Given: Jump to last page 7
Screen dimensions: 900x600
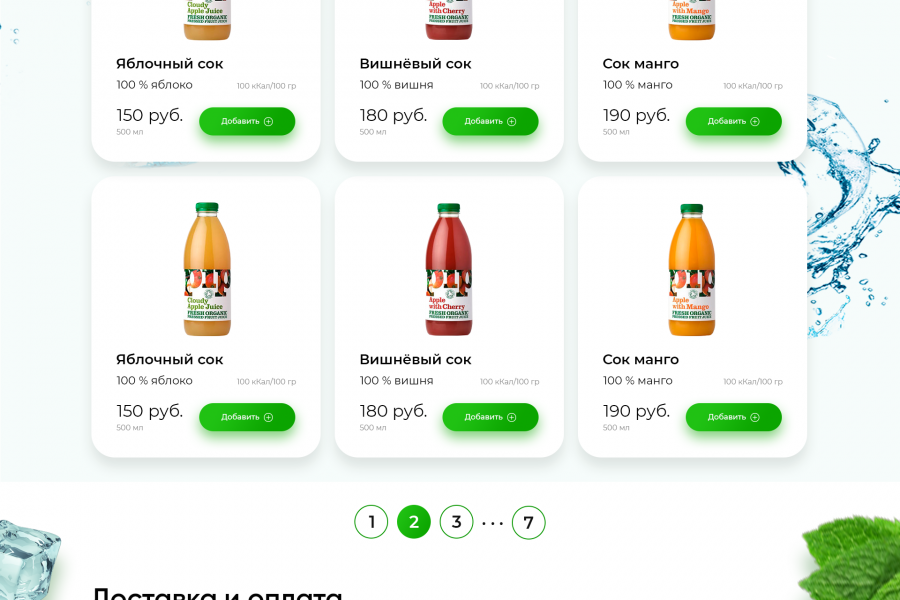Looking at the screenshot, I should point(529,522).
